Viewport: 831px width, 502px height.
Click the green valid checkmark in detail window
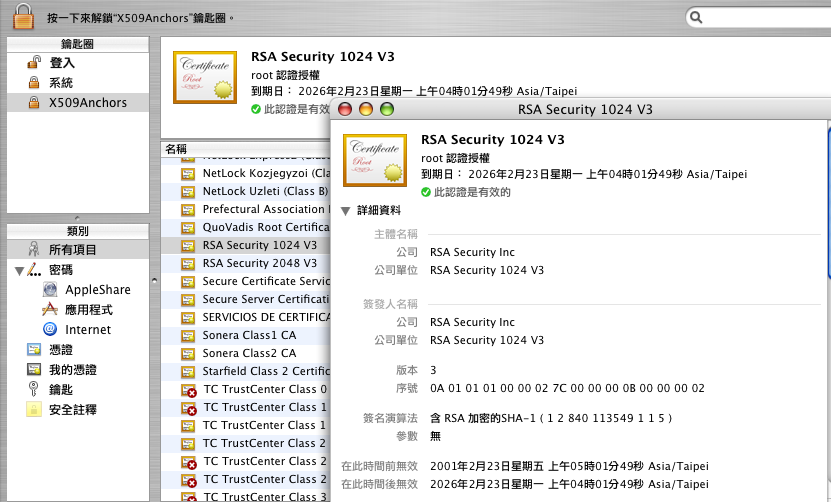coord(426,192)
